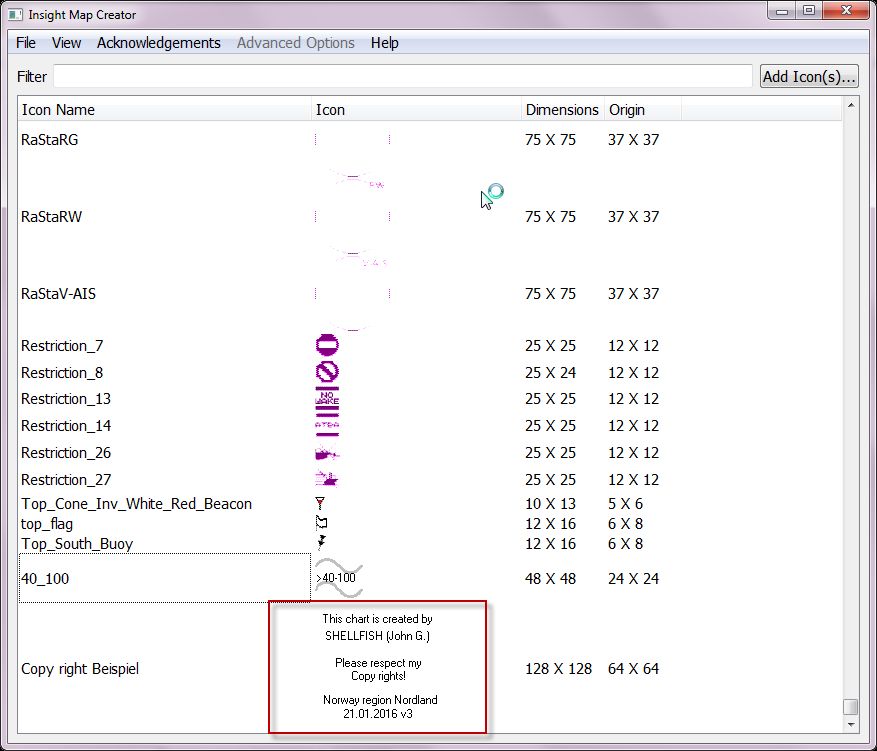Image resolution: width=877 pixels, height=751 pixels.
Task: Click the Restriction_26 boat icon
Action: pyautogui.click(x=327, y=453)
